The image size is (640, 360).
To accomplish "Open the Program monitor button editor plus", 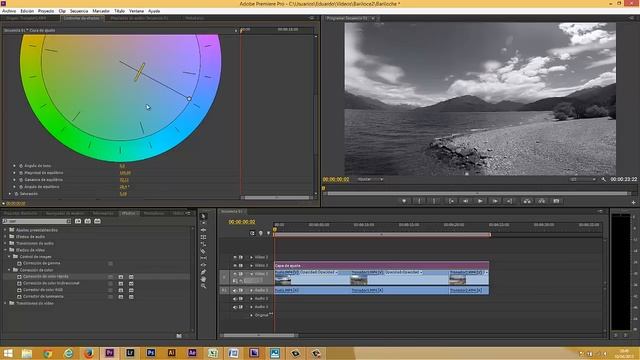I will point(633,202).
